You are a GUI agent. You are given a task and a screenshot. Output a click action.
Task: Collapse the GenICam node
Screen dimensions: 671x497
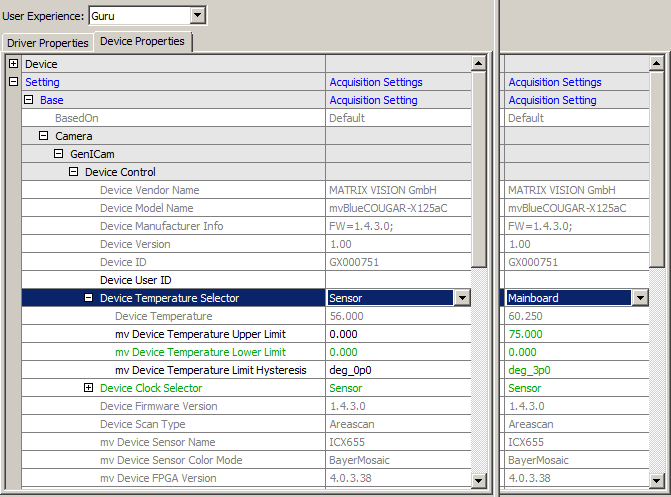pos(59,154)
